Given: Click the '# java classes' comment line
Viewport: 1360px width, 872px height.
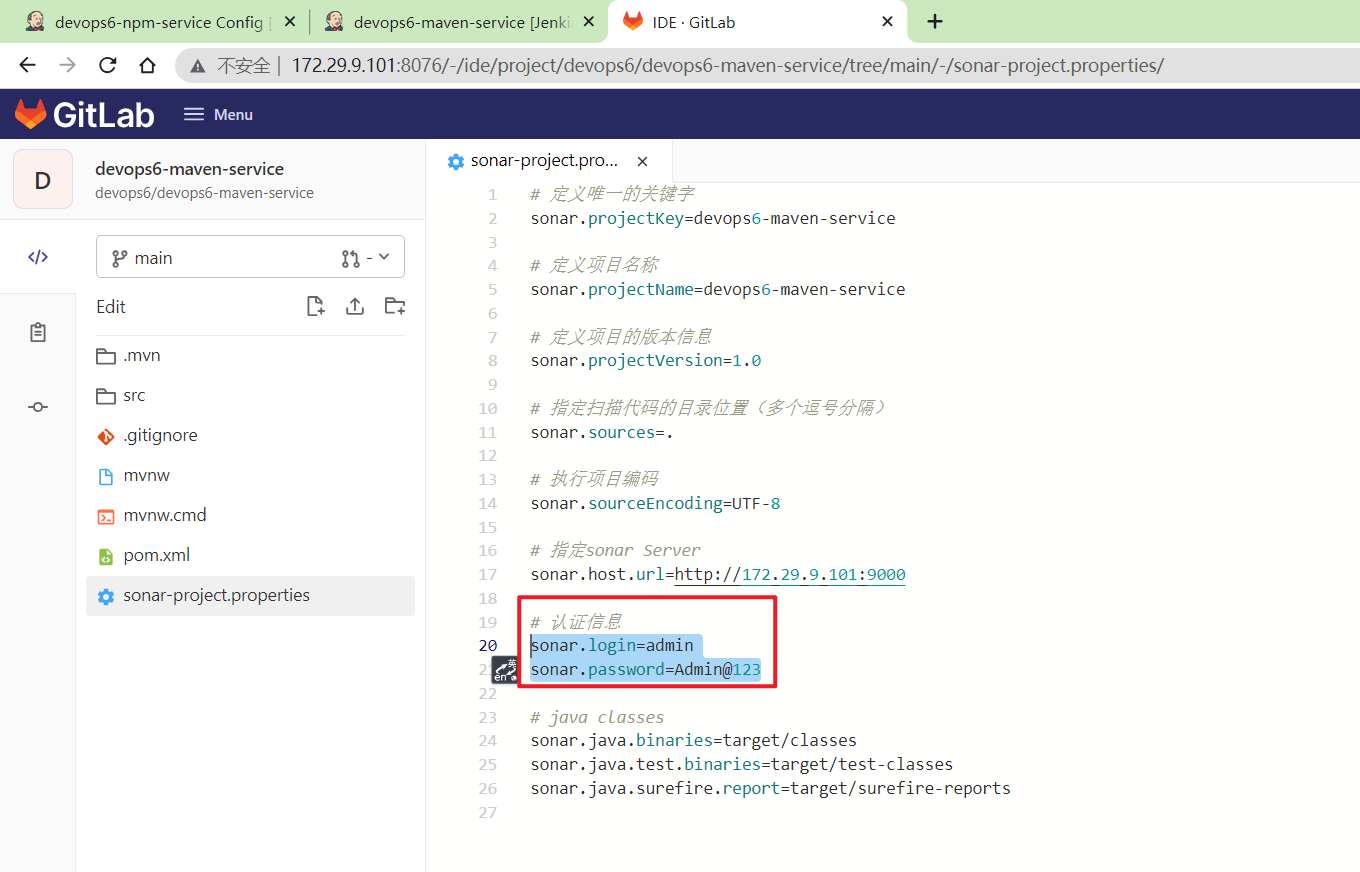Looking at the screenshot, I should 598,717.
